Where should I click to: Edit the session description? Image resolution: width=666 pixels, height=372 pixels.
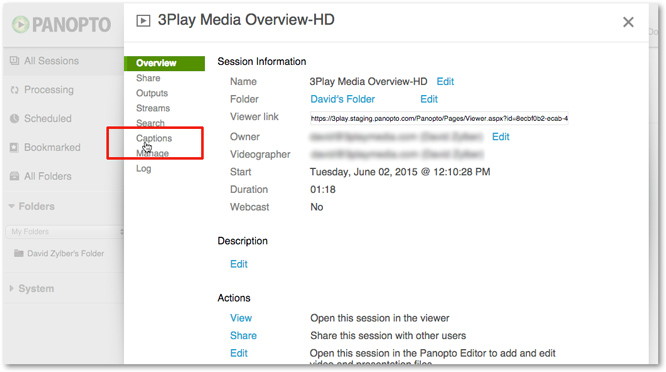coord(239,264)
